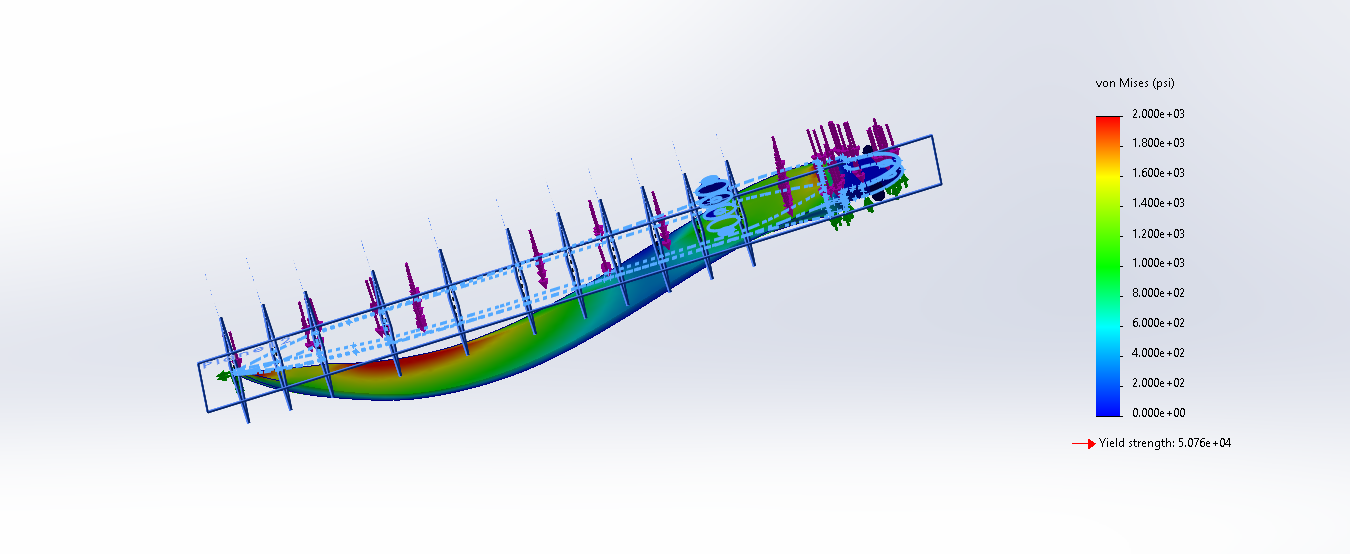The image size is (1350, 554).
Task: Click the 0.000e+00 legend minimum value
Action: (x=1158, y=413)
